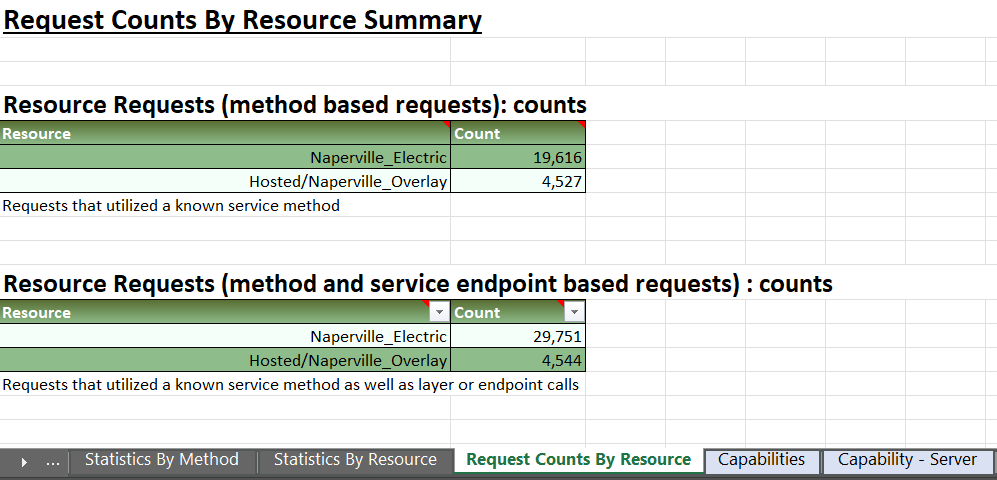Select Naperville_Electric in the first table
The width and height of the screenshot is (997, 480).
(225, 158)
